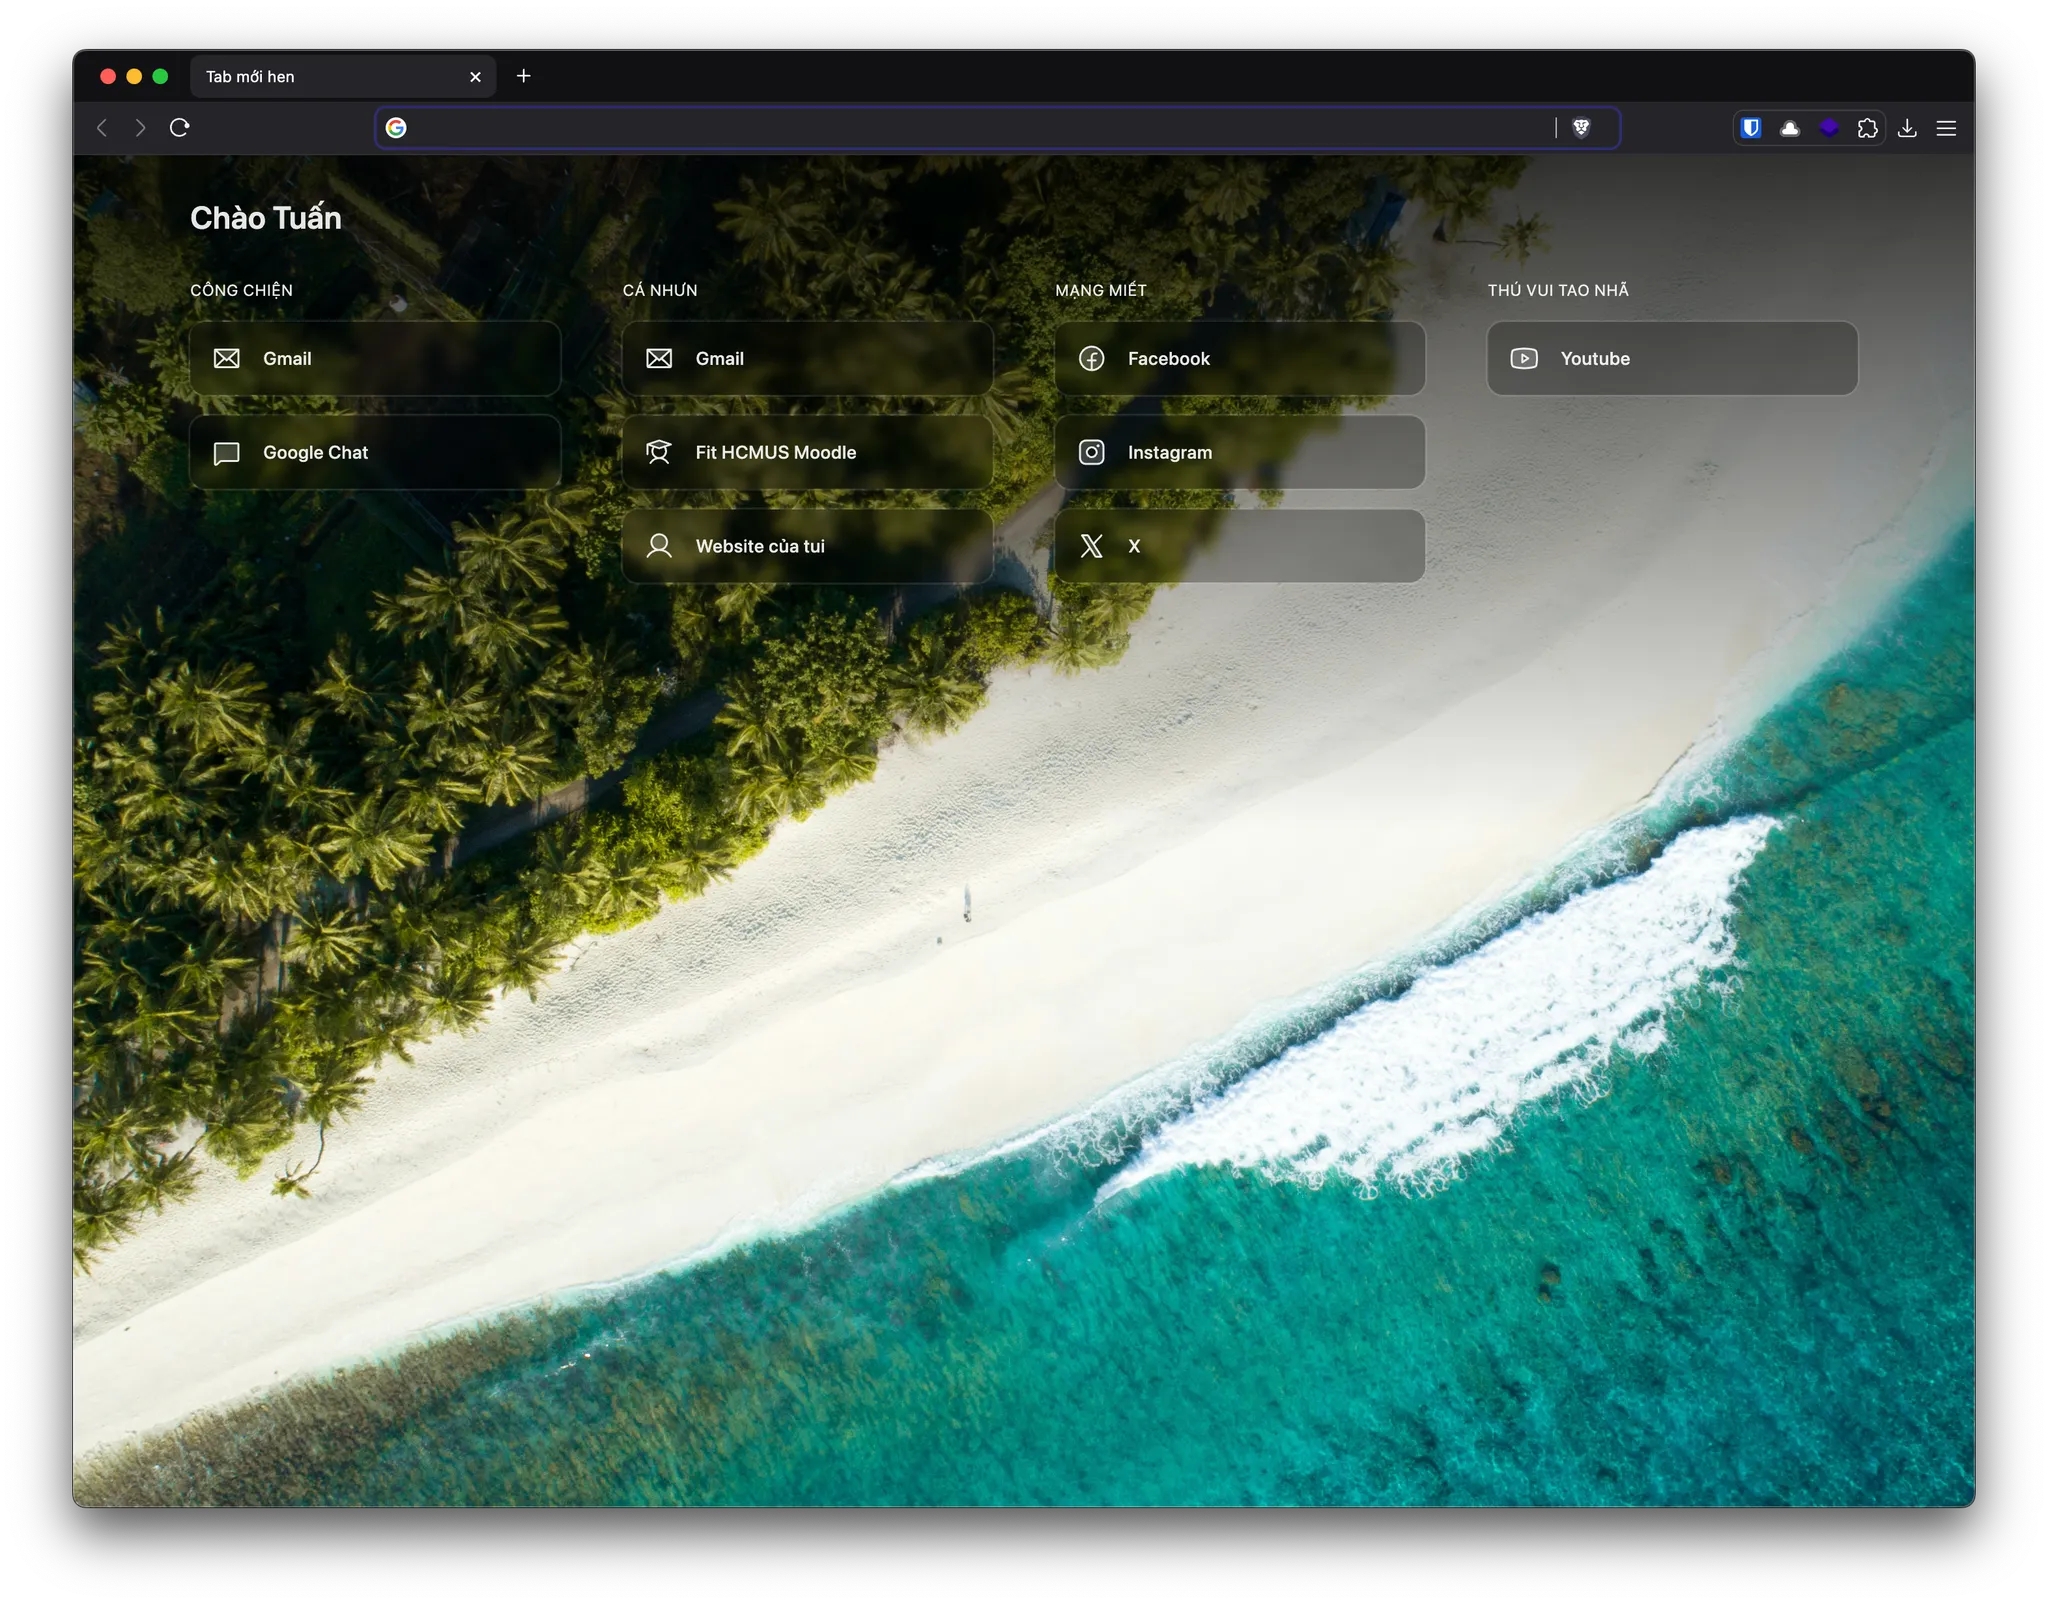Open Google Chat shortcut
2048x1604 pixels.
(x=374, y=453)
